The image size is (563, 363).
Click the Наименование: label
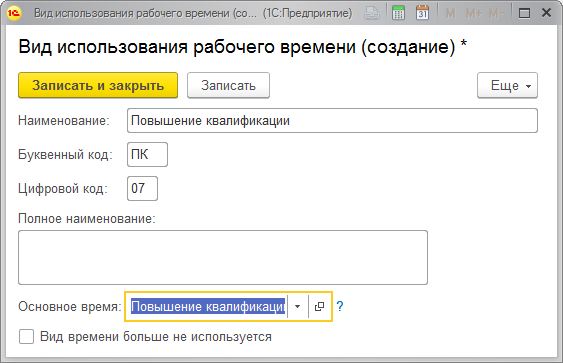click(x=64, y=121)
